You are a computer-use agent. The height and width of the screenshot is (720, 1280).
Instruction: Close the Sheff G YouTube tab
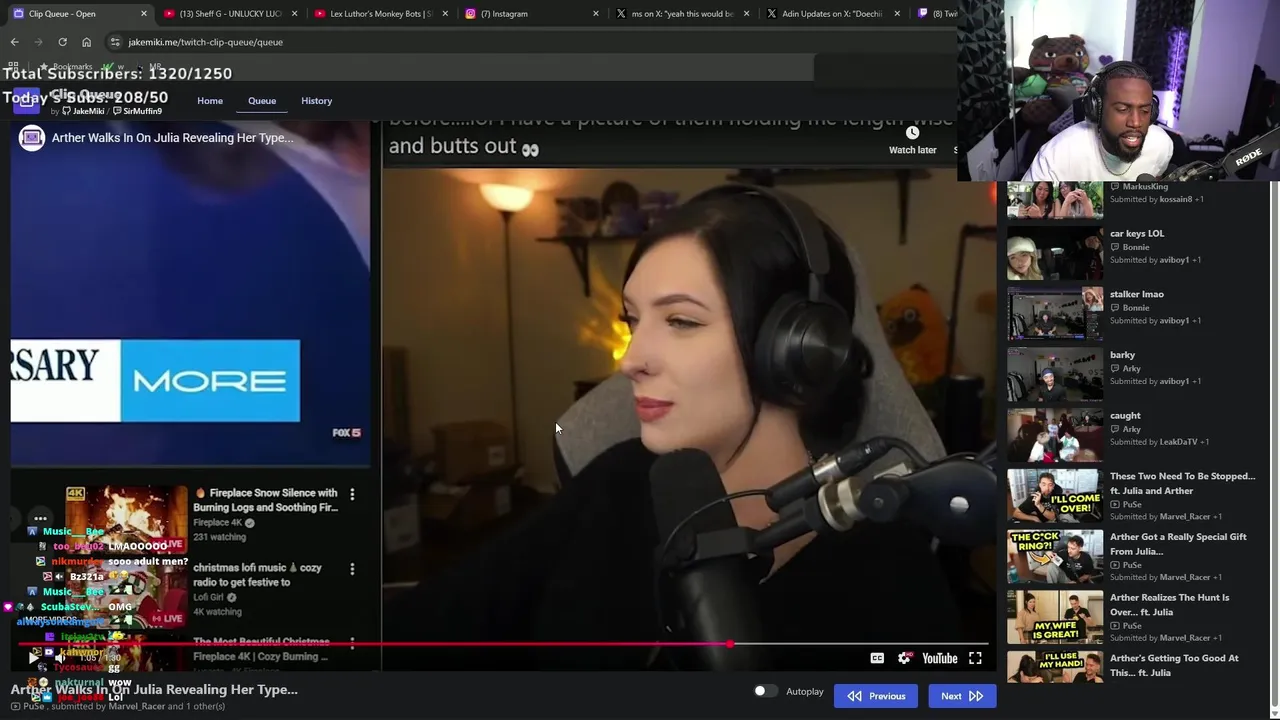[x=294, y=14]
